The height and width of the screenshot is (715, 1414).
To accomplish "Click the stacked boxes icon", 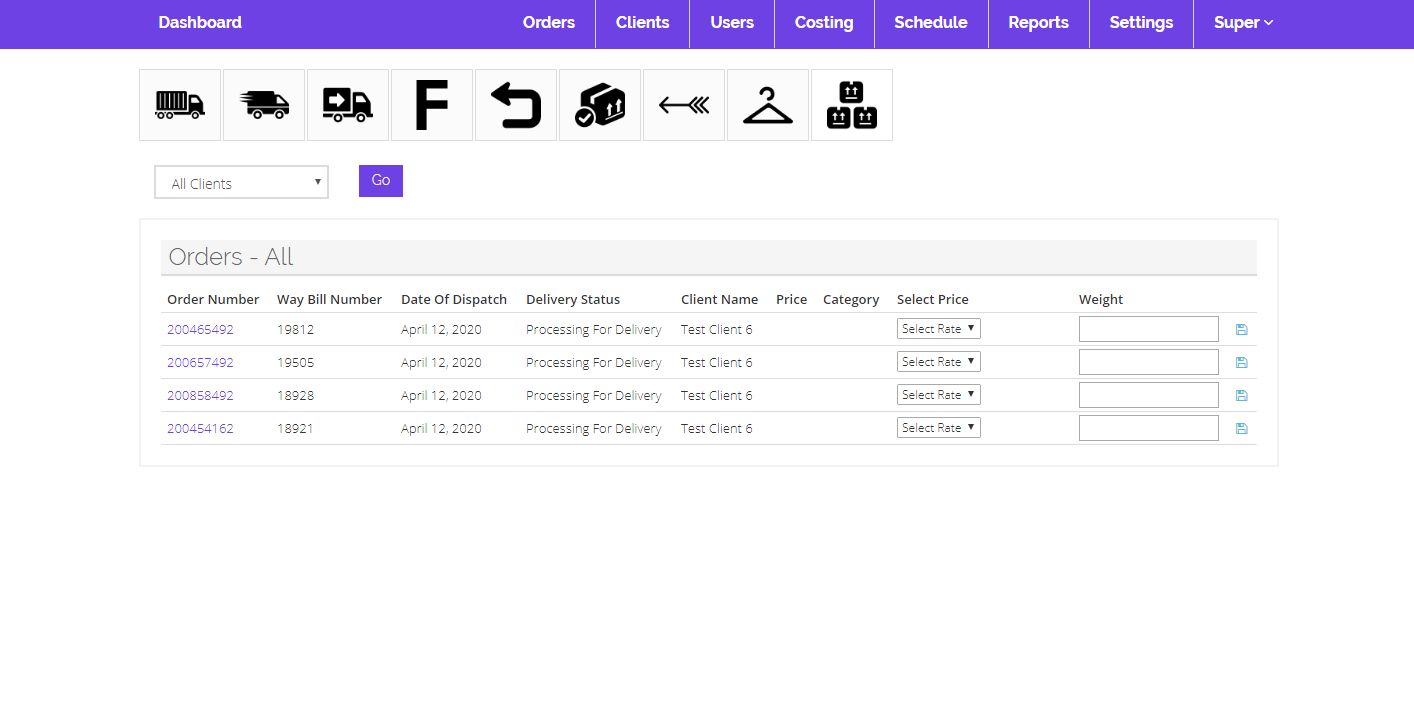I will [x=852, y=105].
